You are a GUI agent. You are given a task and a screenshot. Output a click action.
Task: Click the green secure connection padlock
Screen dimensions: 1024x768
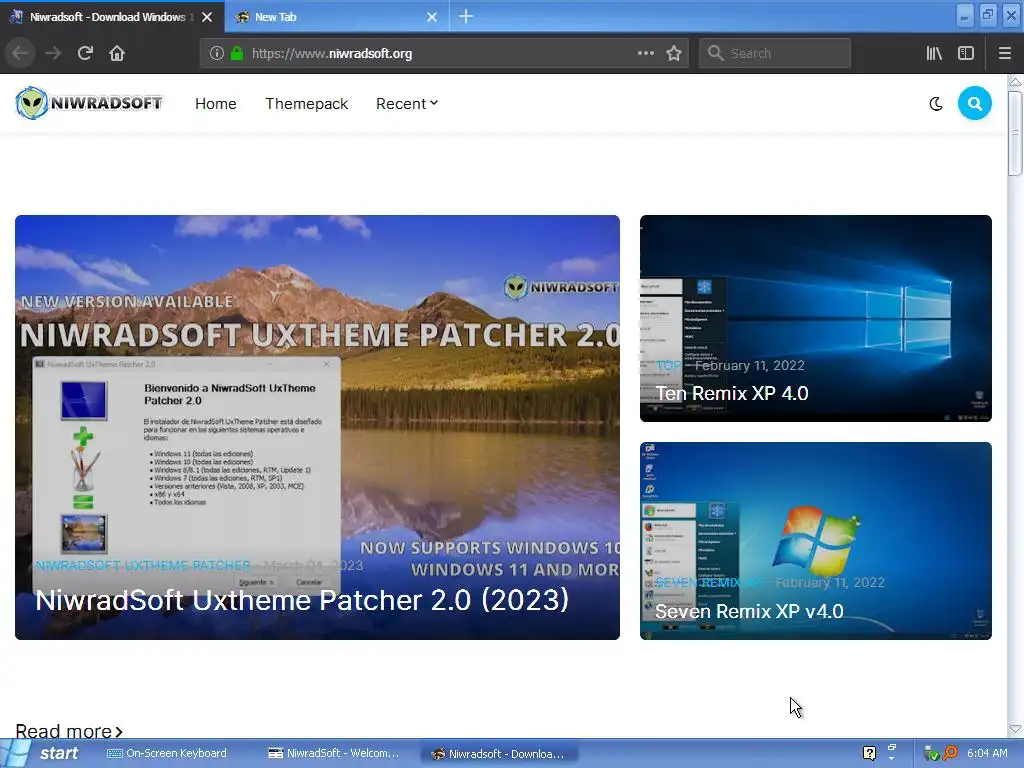point(237,53)
